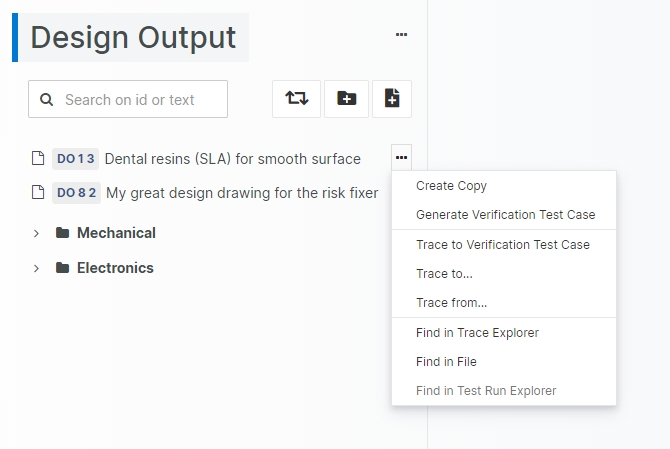Image resolution: width=670 pixels, height=449 pixels.
Task: Open DO13 Dental resins item
Action: tap(232, 158)
